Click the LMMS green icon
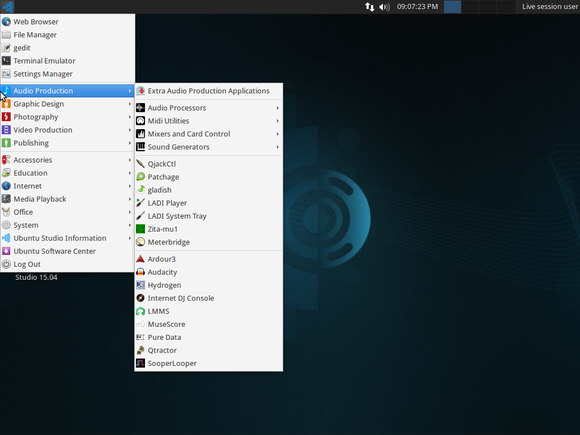Viewport: 580px width, 435px height. click(x=140, y=311)
